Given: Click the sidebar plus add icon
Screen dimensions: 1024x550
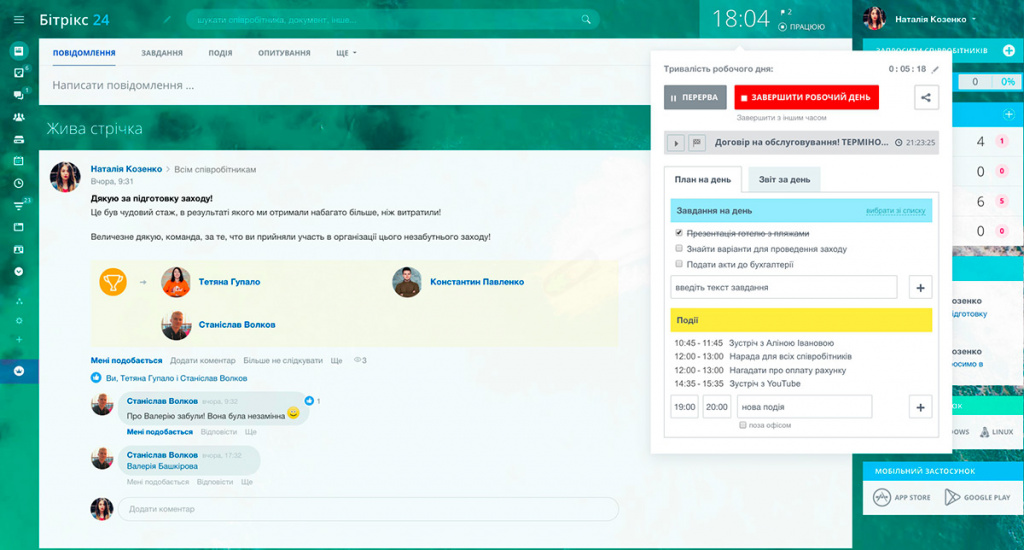Looking at the screenshot, I should 18,340.
